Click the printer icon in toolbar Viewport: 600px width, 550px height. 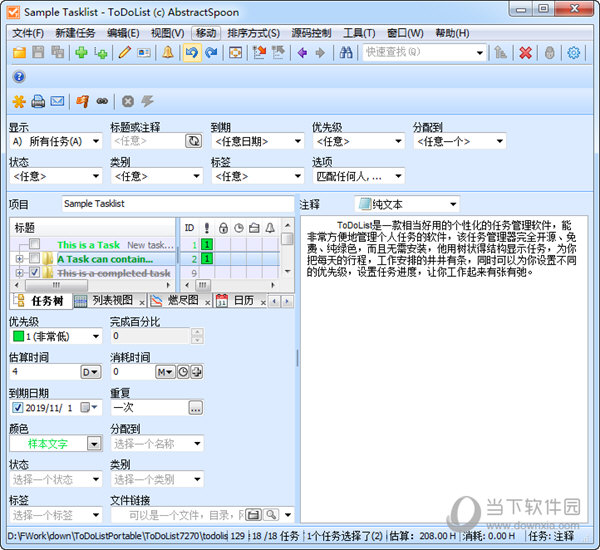pyautogui.click(x=37, y=101)
